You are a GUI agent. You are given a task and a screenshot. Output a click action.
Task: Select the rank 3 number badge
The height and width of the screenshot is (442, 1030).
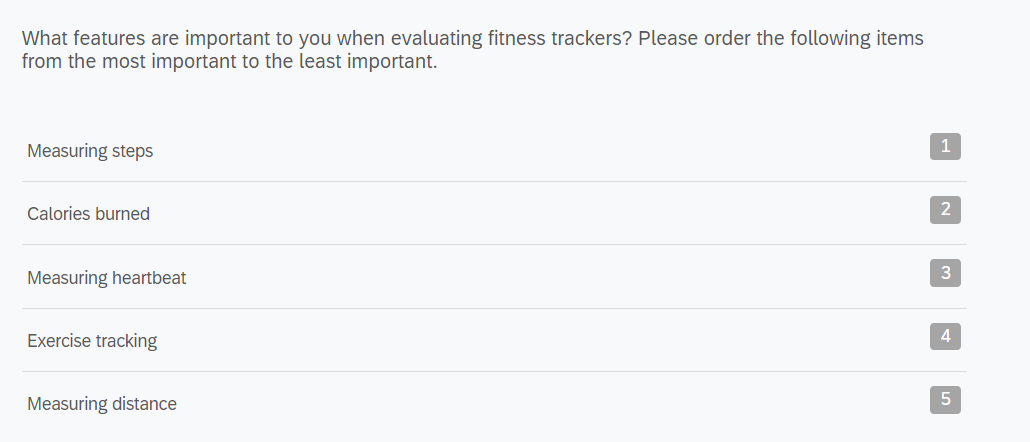point(945,273)
